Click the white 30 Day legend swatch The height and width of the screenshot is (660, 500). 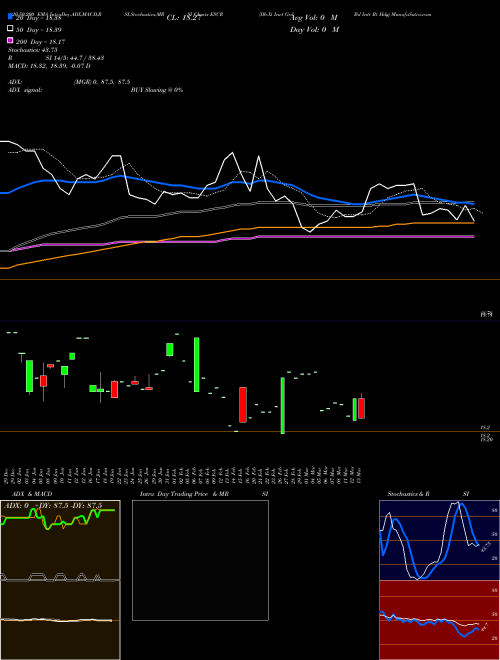pyautogui.click(x=11, y=29)
